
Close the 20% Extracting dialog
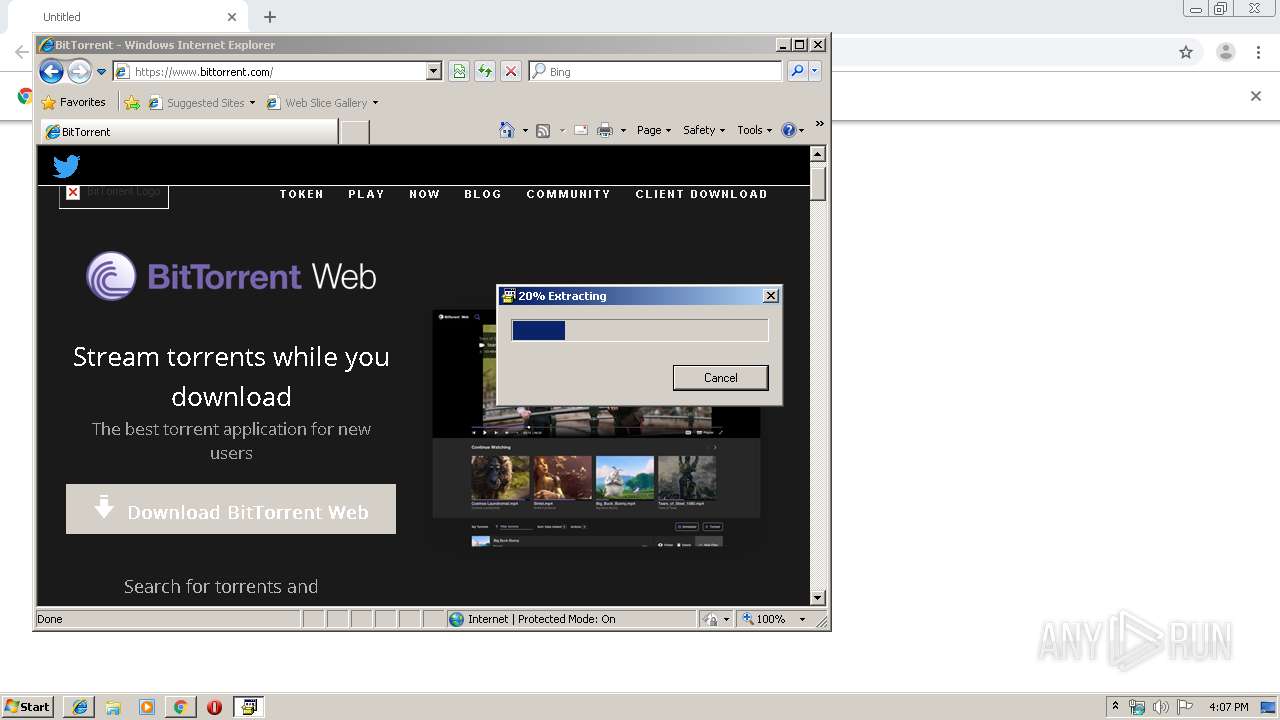[770, 296]
